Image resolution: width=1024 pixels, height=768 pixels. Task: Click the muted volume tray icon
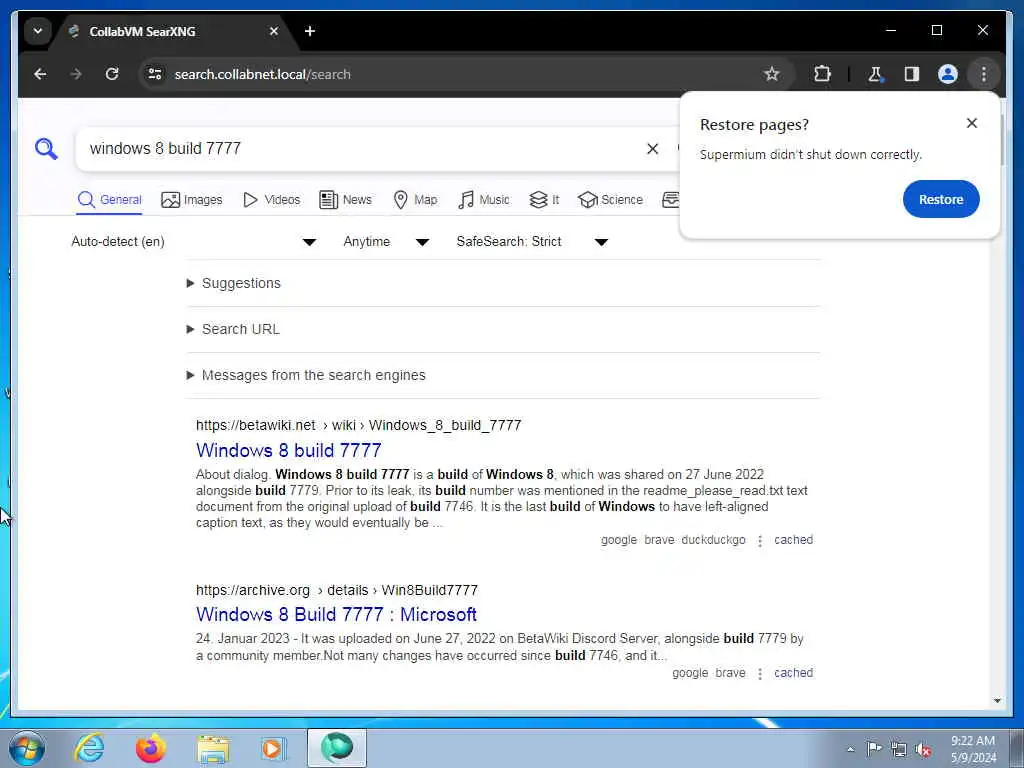pyautogui.click(x=923, y=749)
